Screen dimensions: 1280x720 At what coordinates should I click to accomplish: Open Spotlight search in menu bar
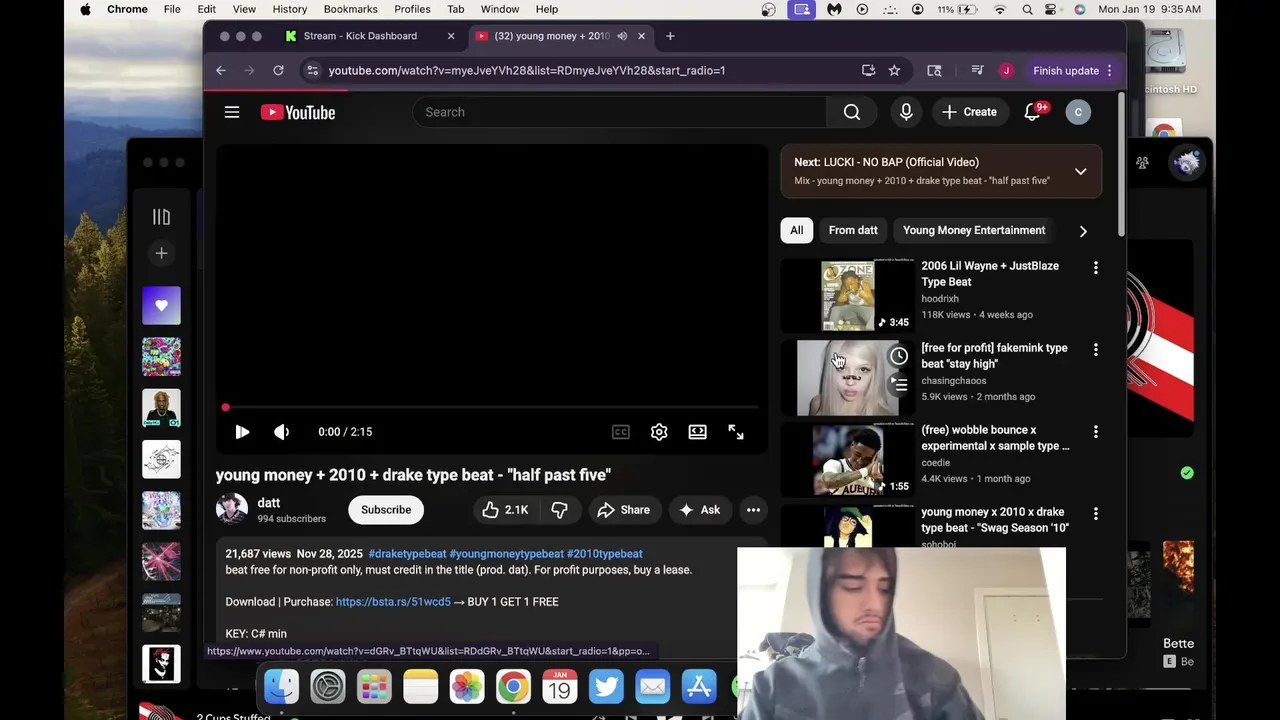[x=1027, y=9]
